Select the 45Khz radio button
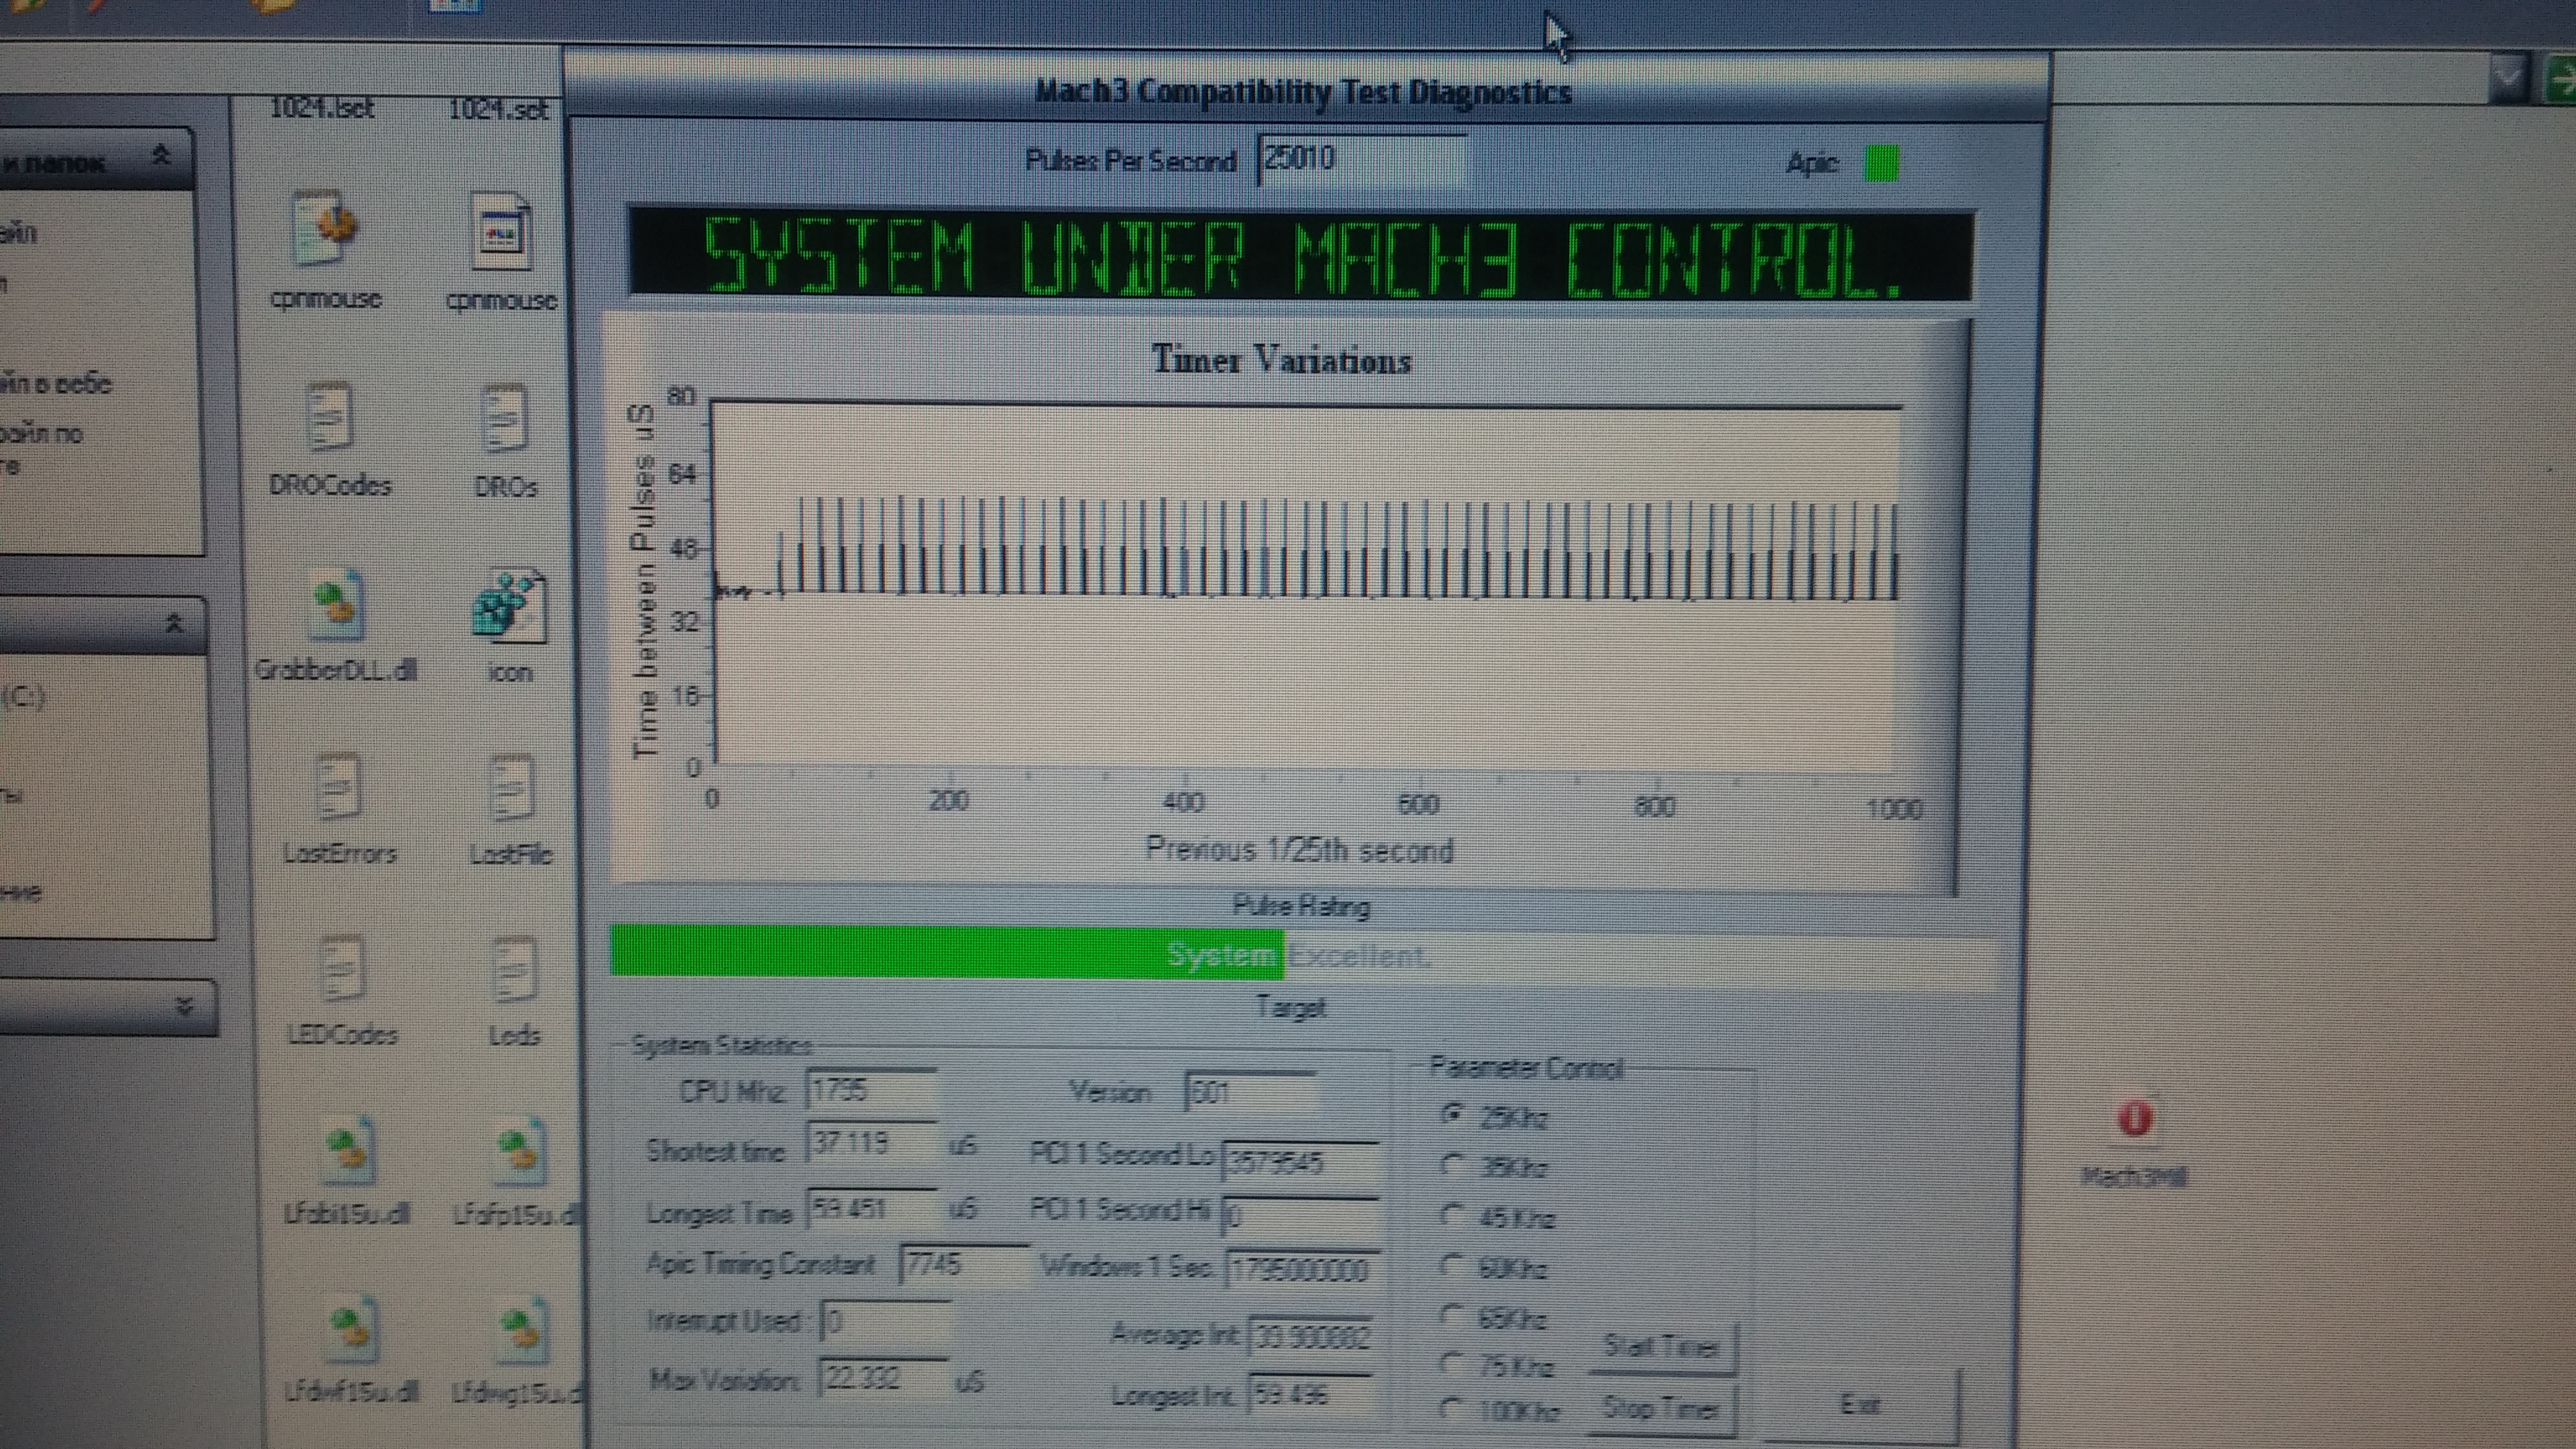This screenshot has height=1449, width=2576. [1453, 1215]
